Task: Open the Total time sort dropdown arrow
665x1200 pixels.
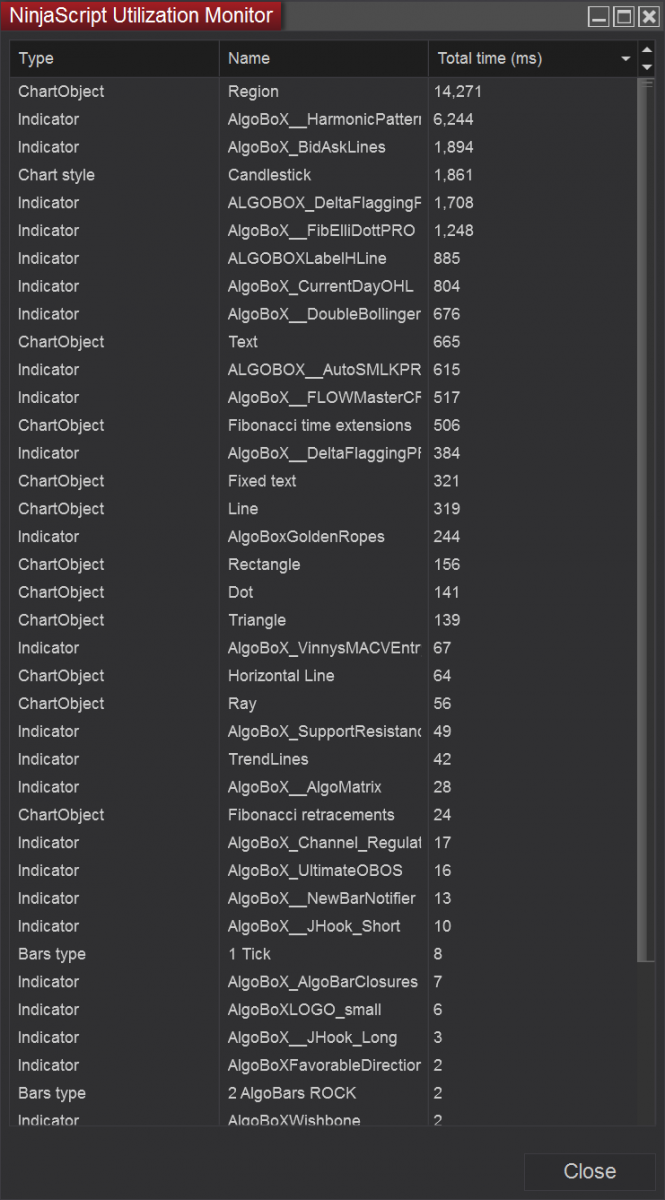Action: pyautogui.click(x=626, y=59)
